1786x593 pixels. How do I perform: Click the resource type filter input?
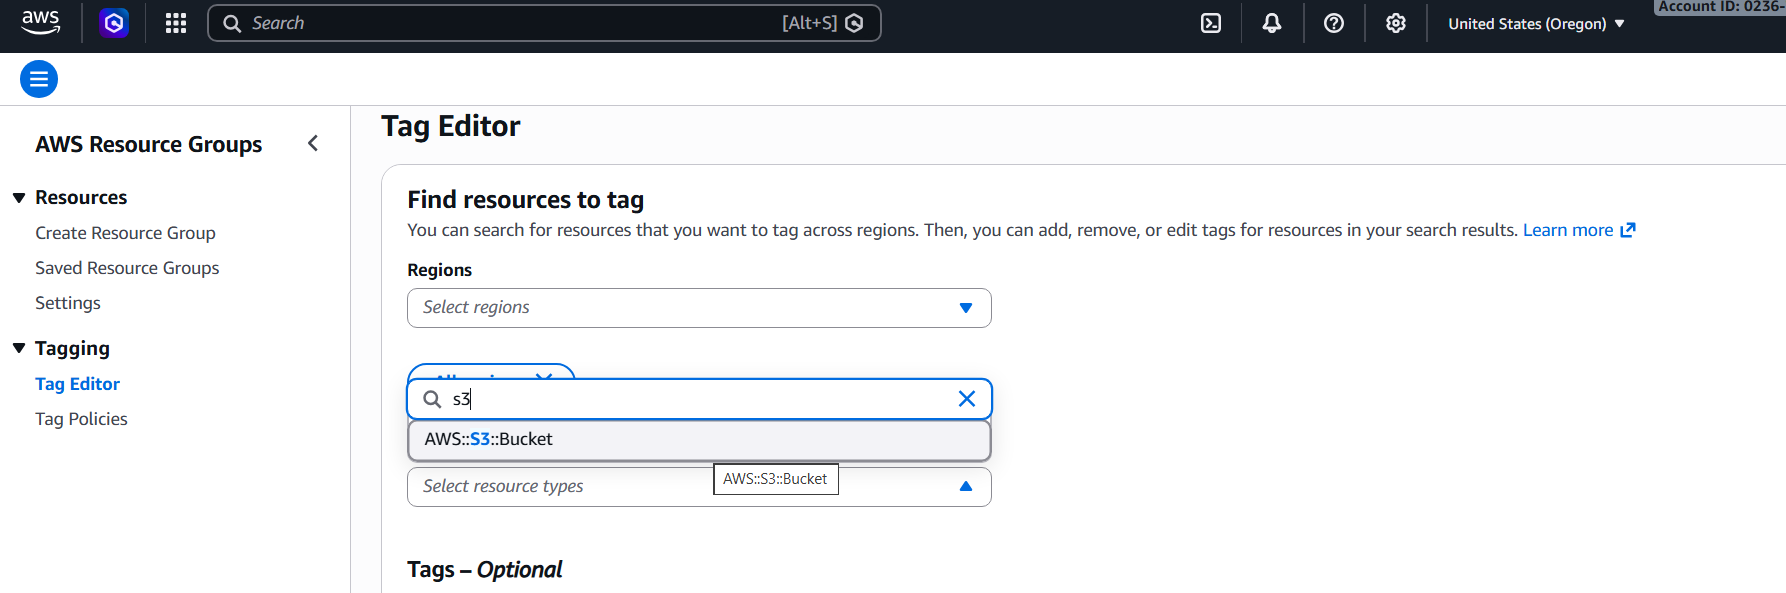(x=699, y=399)
